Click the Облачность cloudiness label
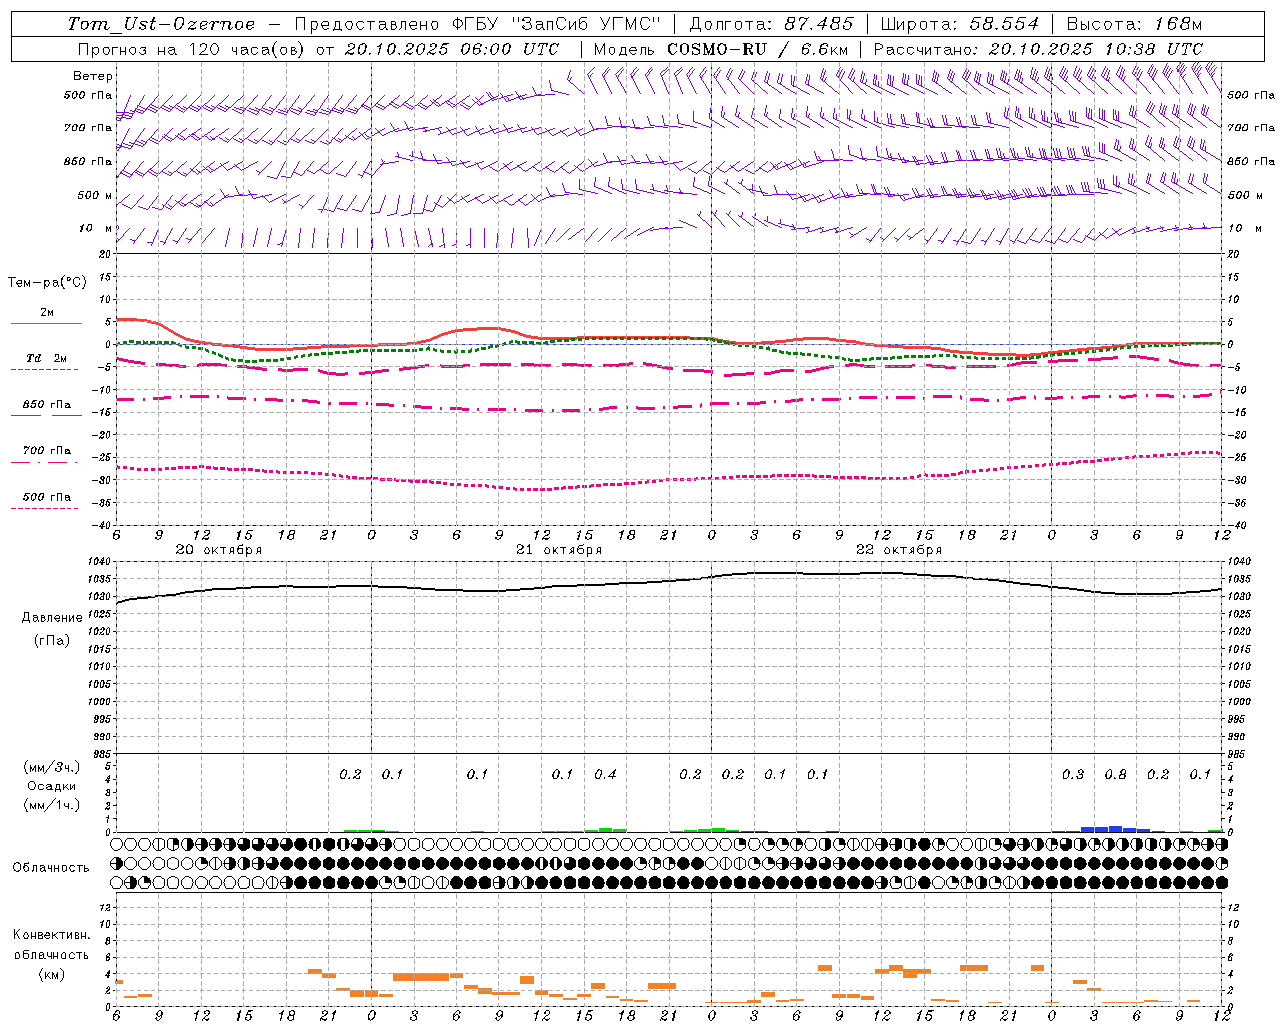Screen dimensions: 1280x1024 (x=51, y=867)
